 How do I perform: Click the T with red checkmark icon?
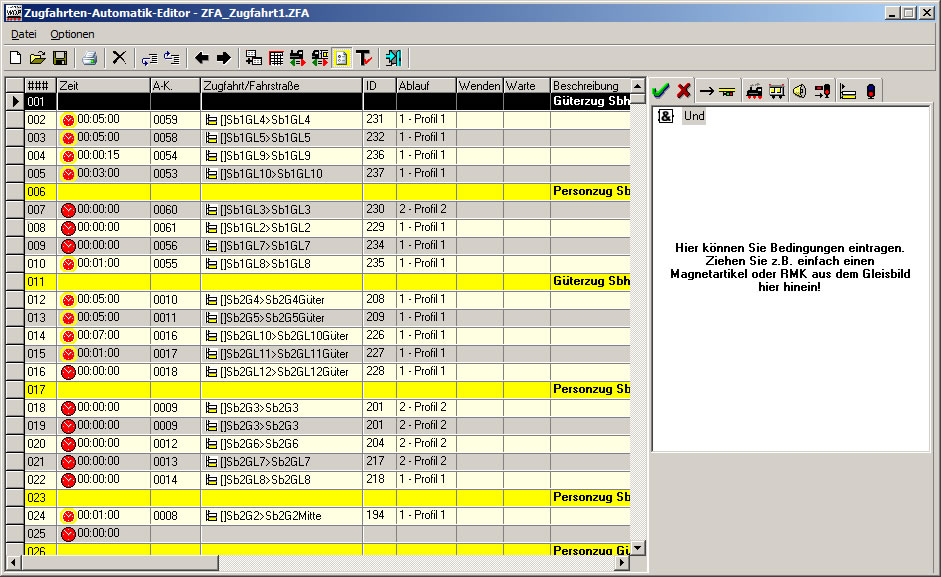(364, 58)
